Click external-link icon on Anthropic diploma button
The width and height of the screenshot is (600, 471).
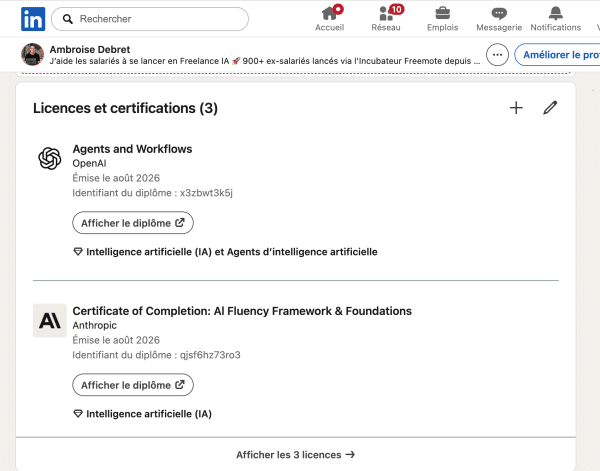(x=180, y=385)
